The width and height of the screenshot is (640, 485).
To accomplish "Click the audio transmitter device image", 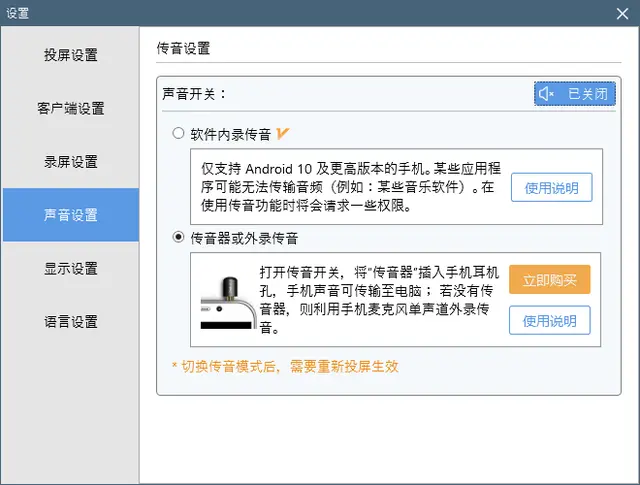I will pos(229,303).
